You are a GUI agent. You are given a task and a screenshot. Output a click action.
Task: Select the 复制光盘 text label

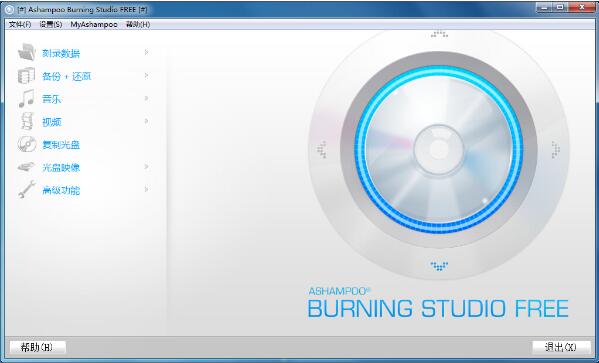(61, 145)
